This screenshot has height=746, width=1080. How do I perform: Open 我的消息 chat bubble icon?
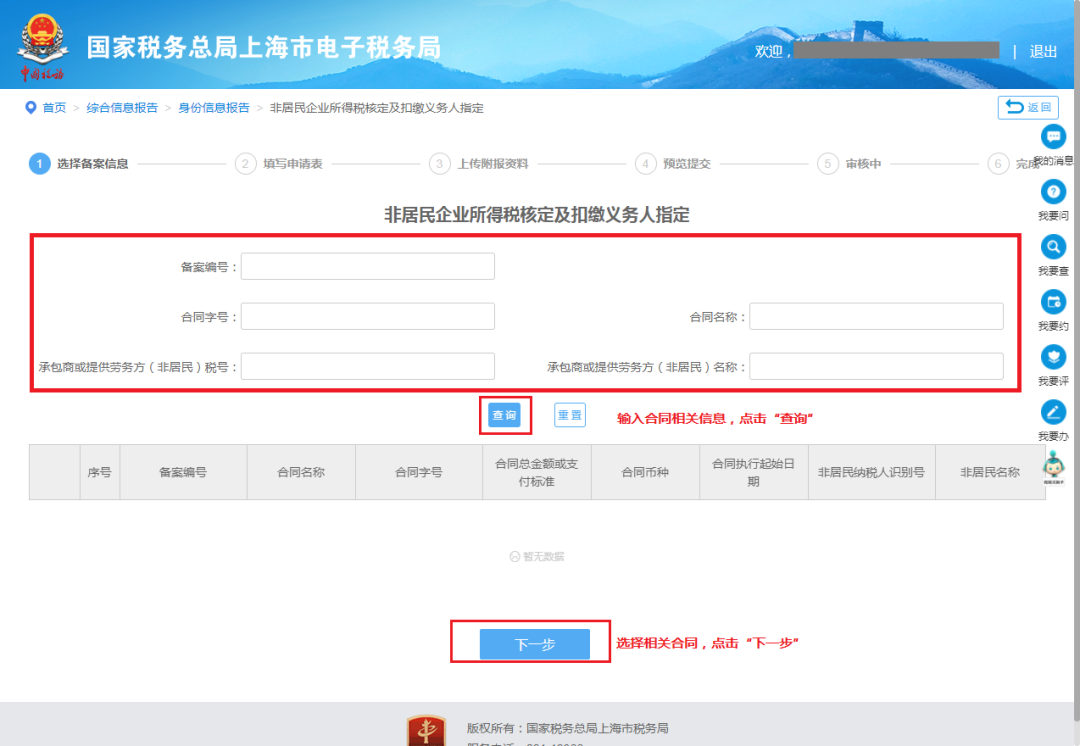pyautogui.click(x=1053, y=136)
